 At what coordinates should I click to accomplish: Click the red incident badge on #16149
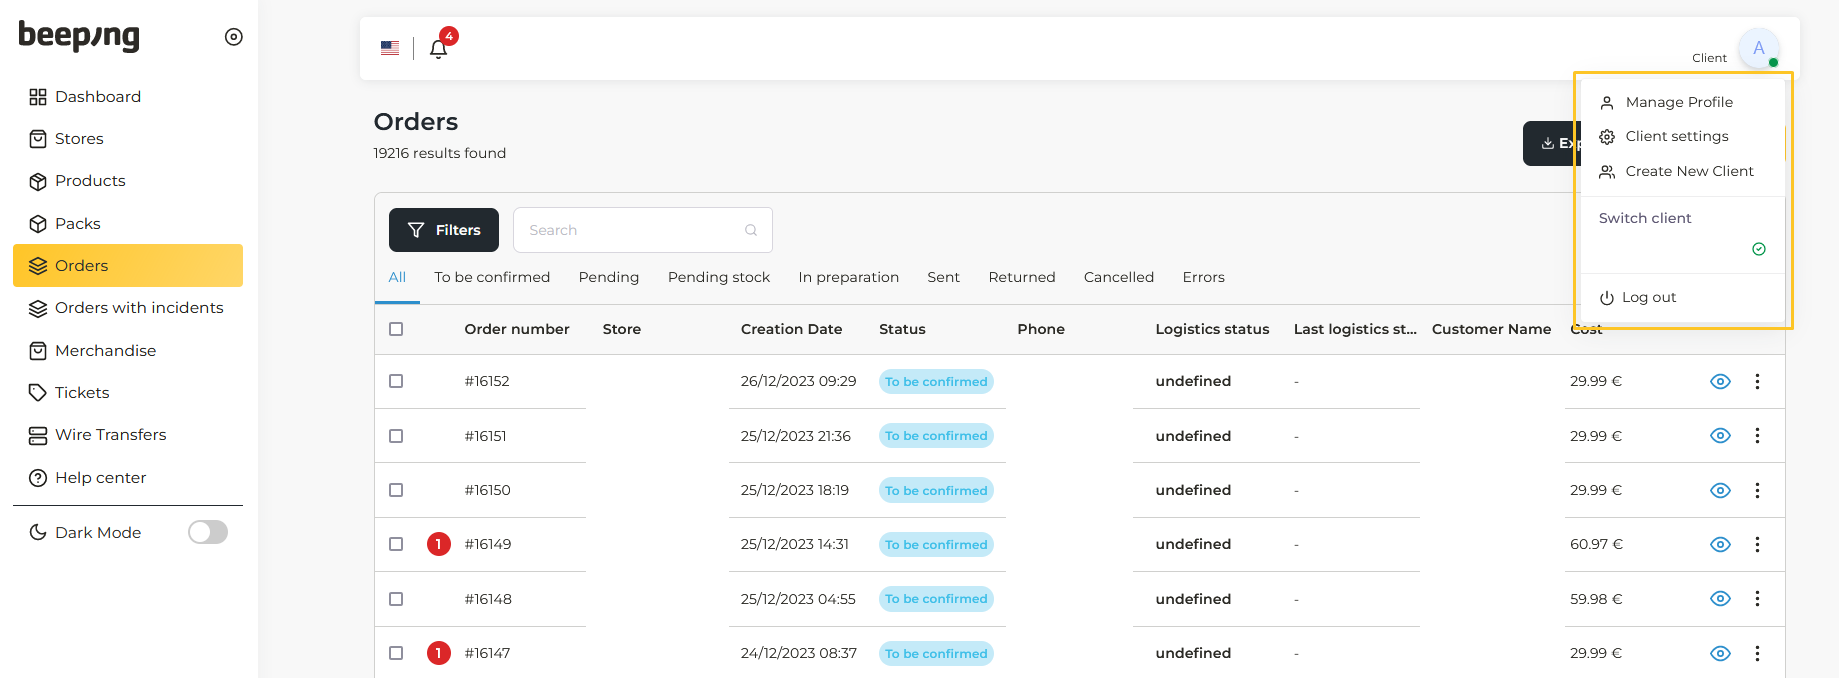tap(438, 544)
